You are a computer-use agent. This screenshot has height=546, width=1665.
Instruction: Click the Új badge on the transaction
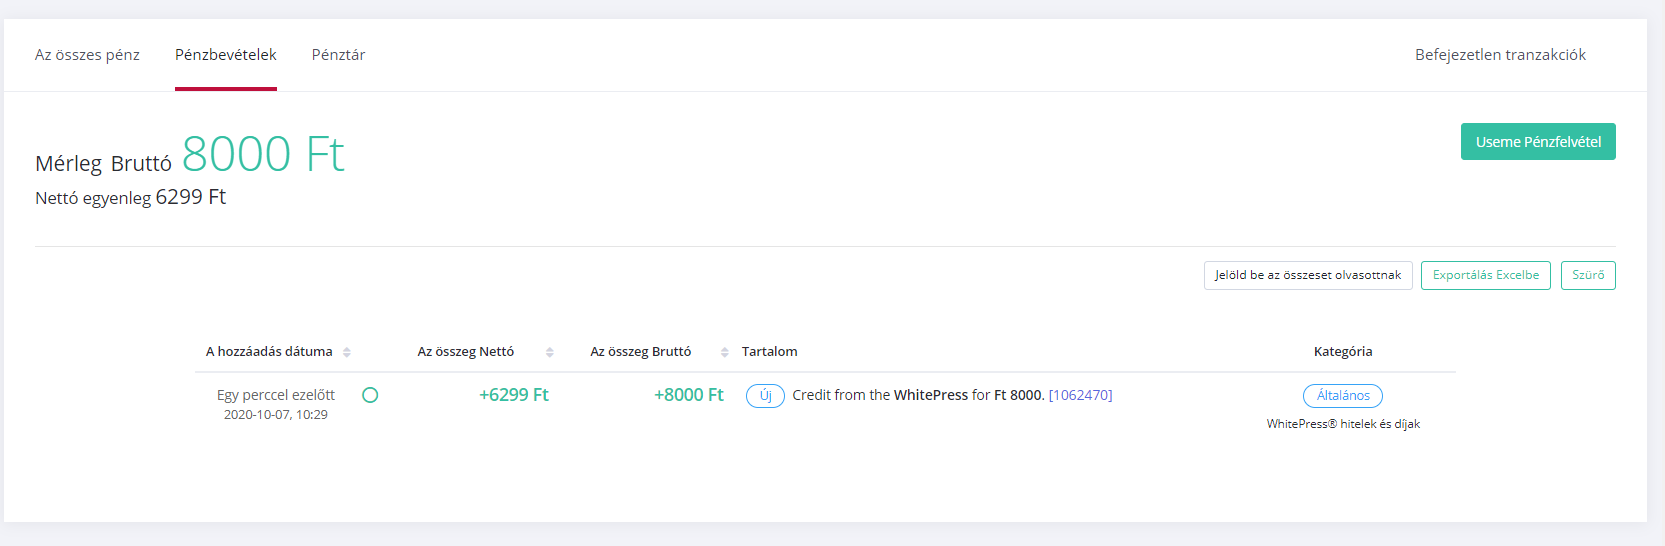765,396
